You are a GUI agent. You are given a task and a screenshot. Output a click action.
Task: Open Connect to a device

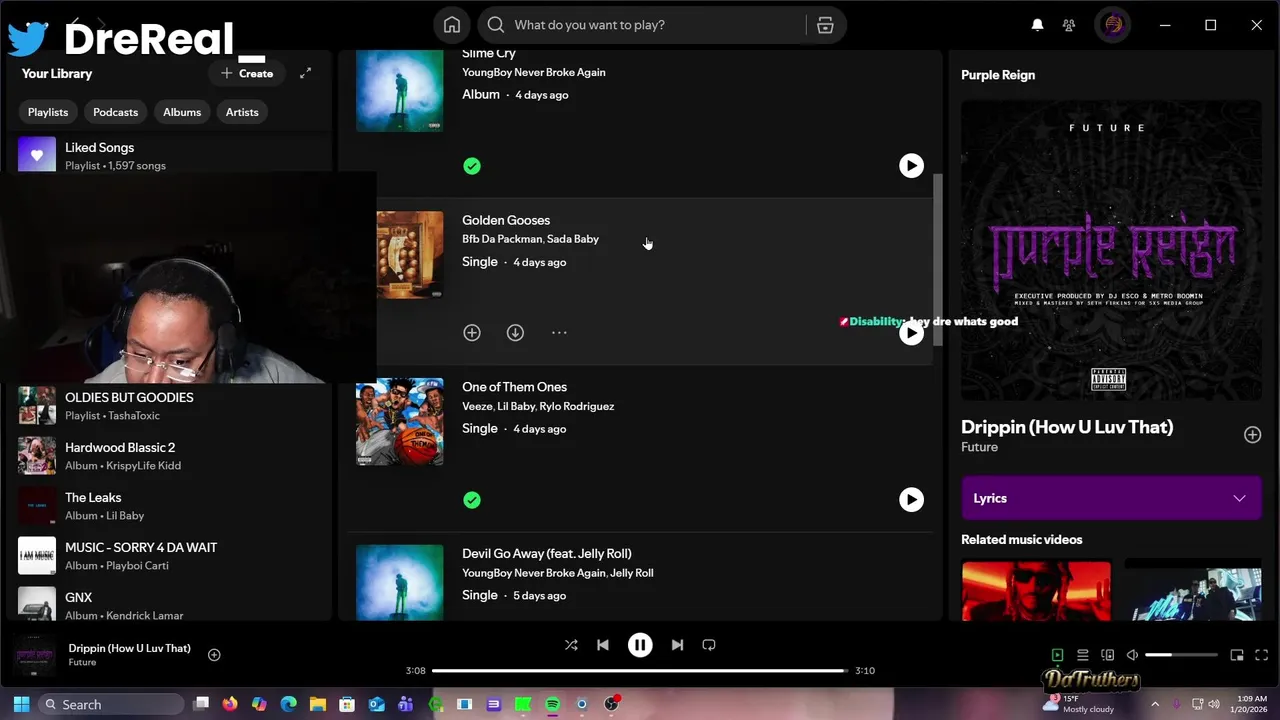click(x=1107, y=655)
